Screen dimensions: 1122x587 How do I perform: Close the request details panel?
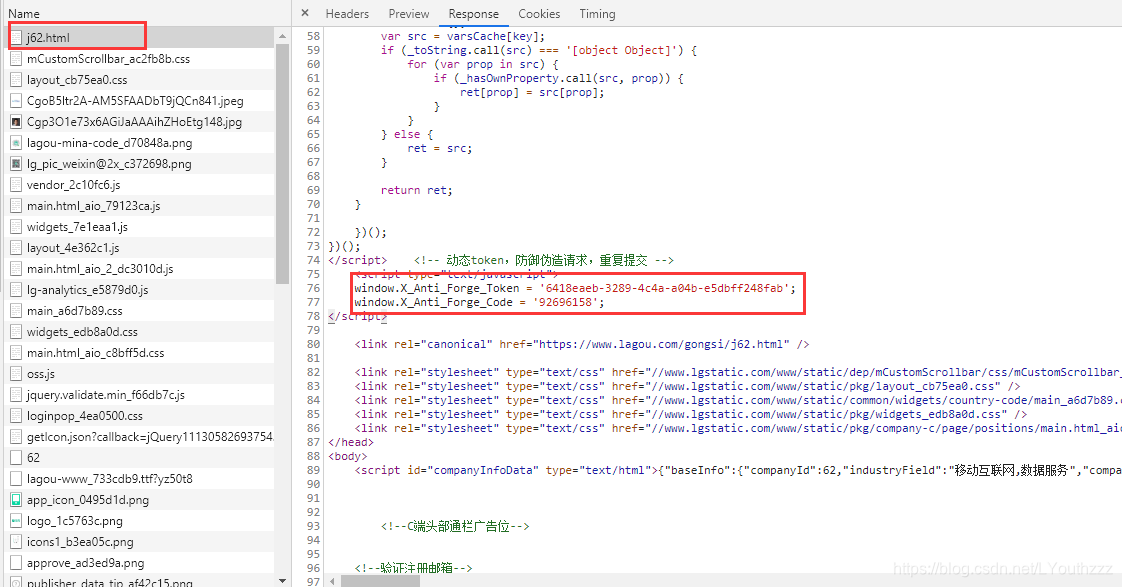(305, 13)
